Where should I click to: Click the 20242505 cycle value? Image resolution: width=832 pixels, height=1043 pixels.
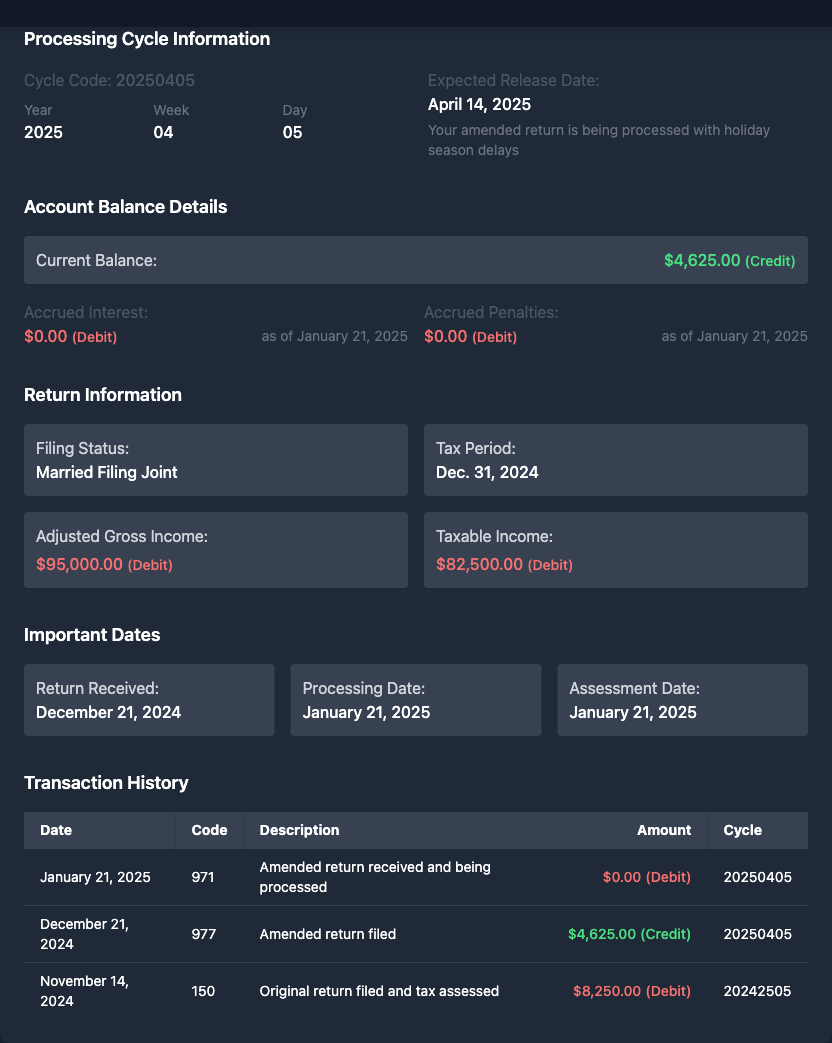[757, 991]
